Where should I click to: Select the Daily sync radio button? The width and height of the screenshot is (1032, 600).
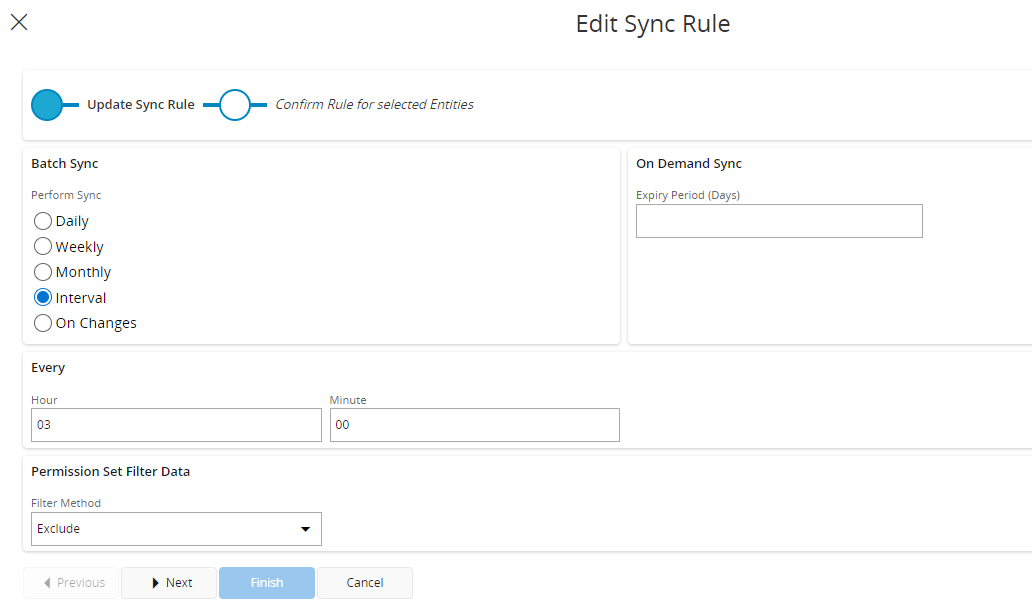tap(43, 221)
